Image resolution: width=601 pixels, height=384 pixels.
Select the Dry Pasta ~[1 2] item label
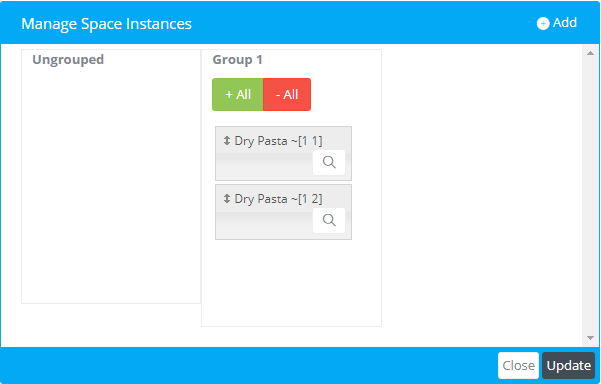pyautogui.click(x=278, y=199)
